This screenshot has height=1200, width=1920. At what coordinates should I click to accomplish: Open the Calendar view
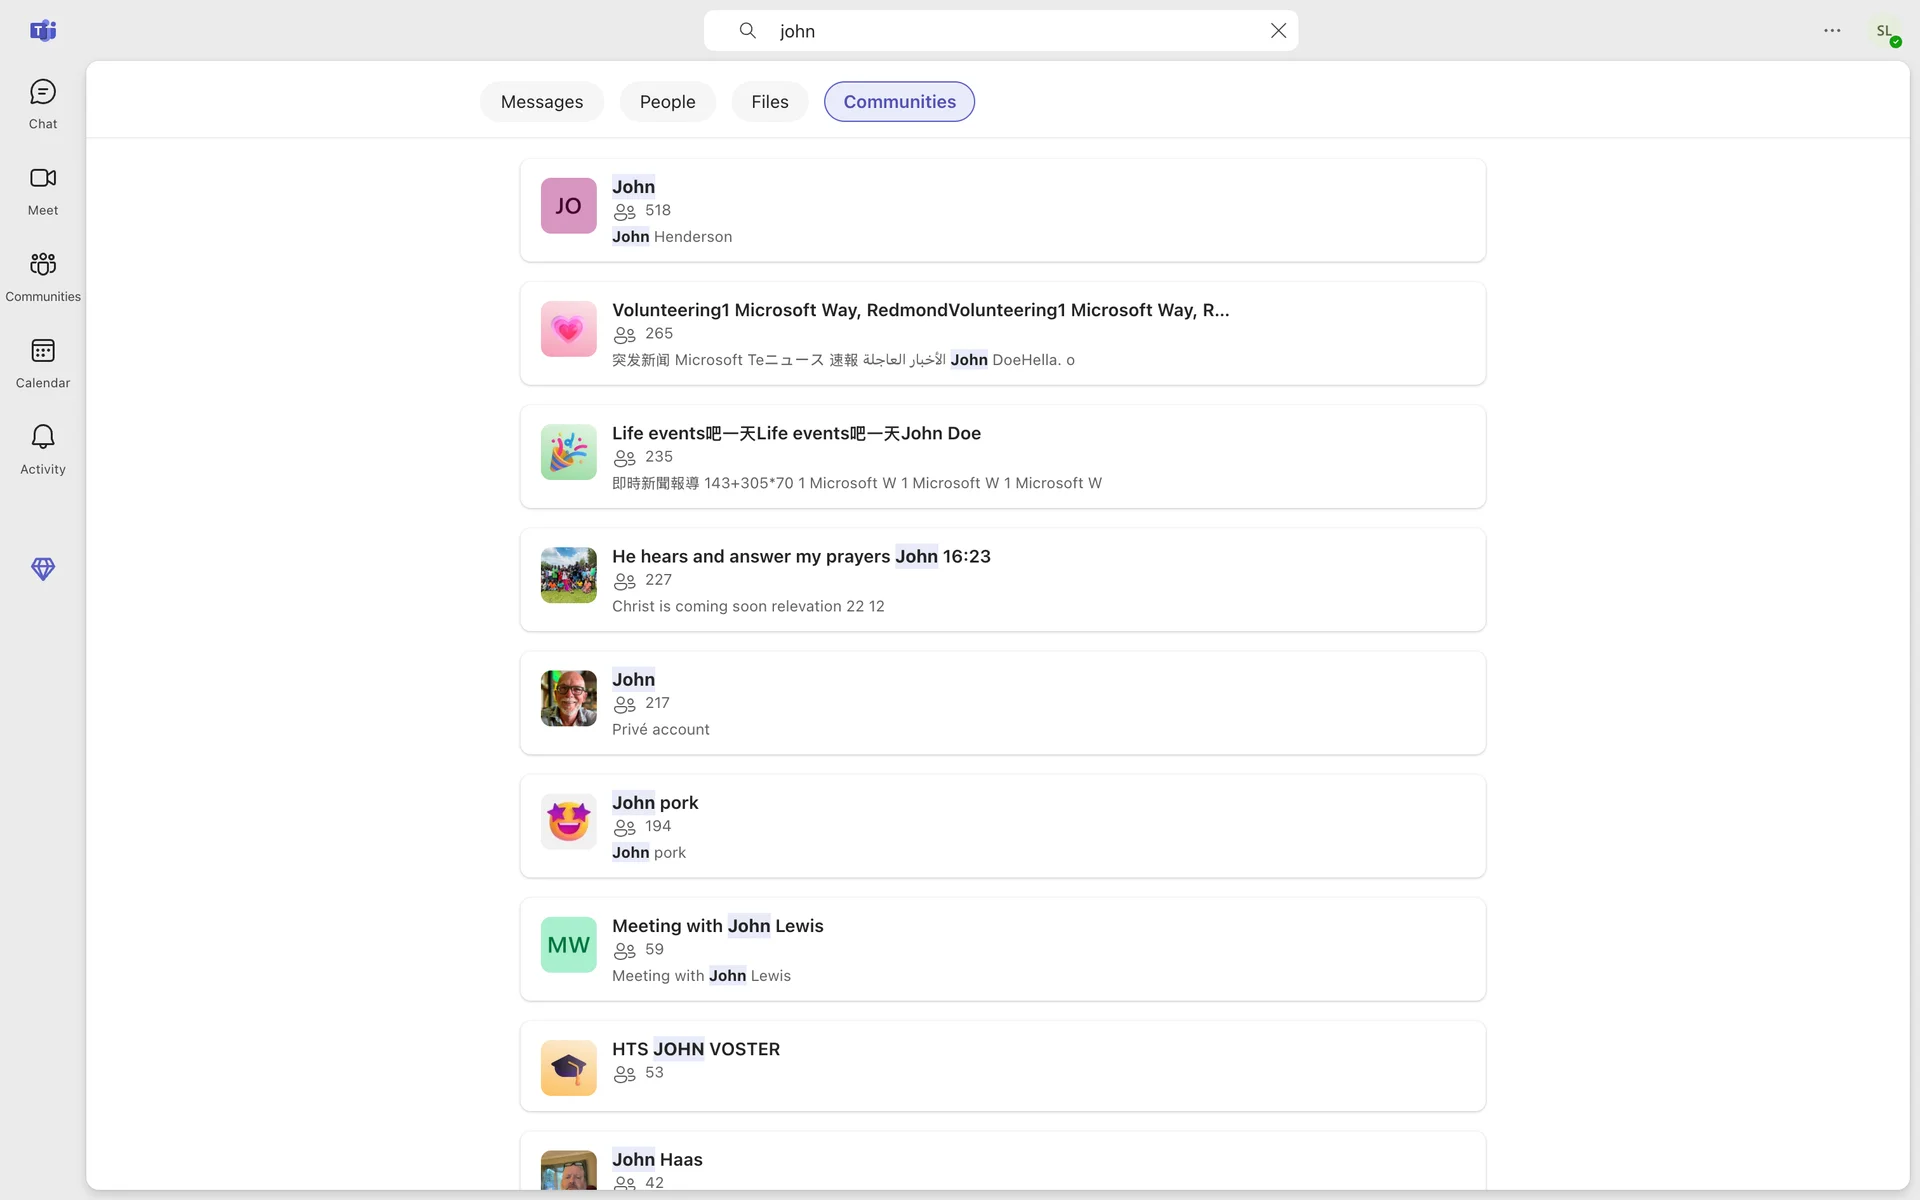point(42,362)
